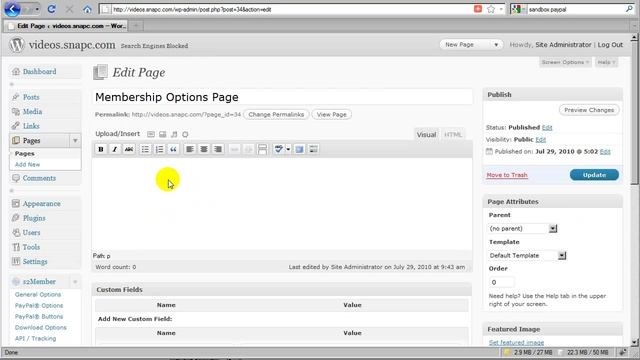Switch to the HTML editor tab
This screenshot has height=360, width=640.
coord(453,135)
